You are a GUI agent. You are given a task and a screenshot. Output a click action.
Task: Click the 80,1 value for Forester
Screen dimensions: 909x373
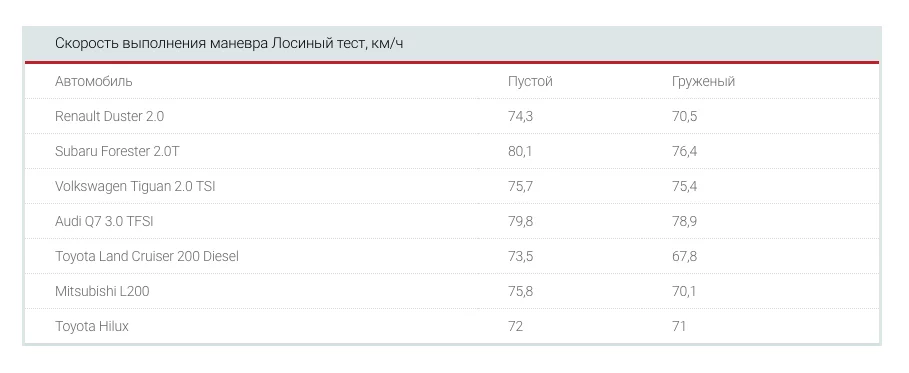519,151
